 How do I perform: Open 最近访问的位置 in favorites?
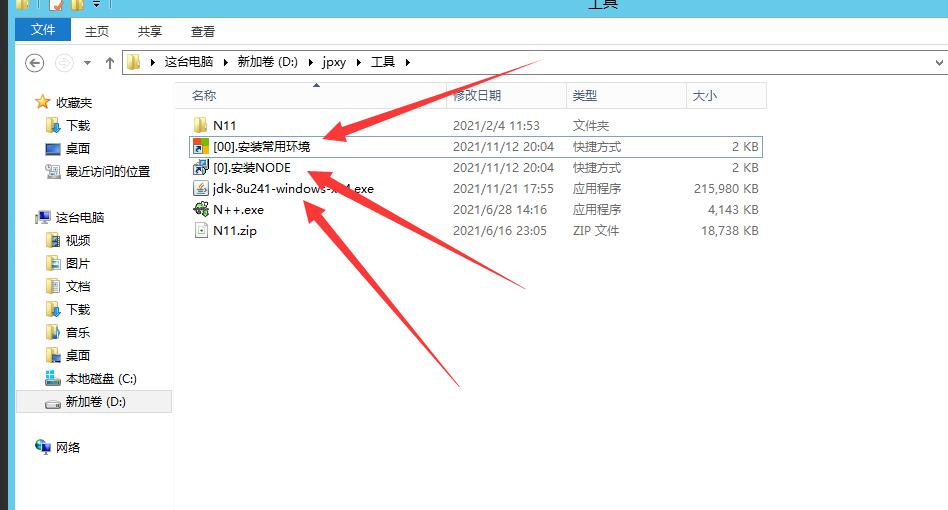coord(107,172)
